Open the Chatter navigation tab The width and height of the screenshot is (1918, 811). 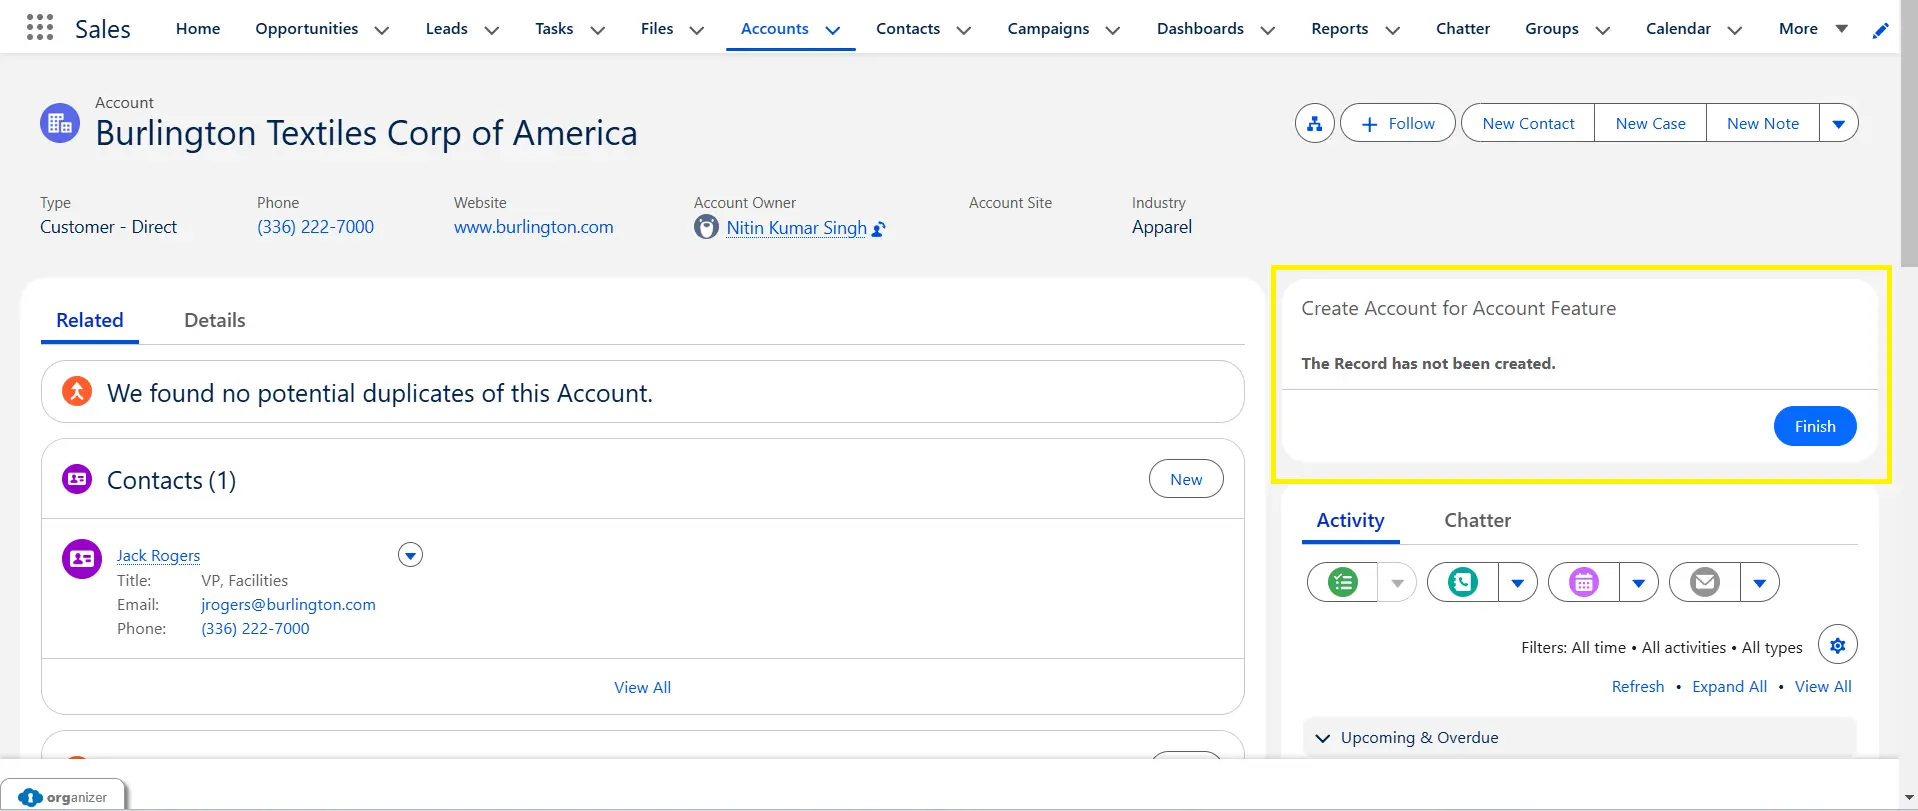pyautogui.click(x=1462, y=29)
